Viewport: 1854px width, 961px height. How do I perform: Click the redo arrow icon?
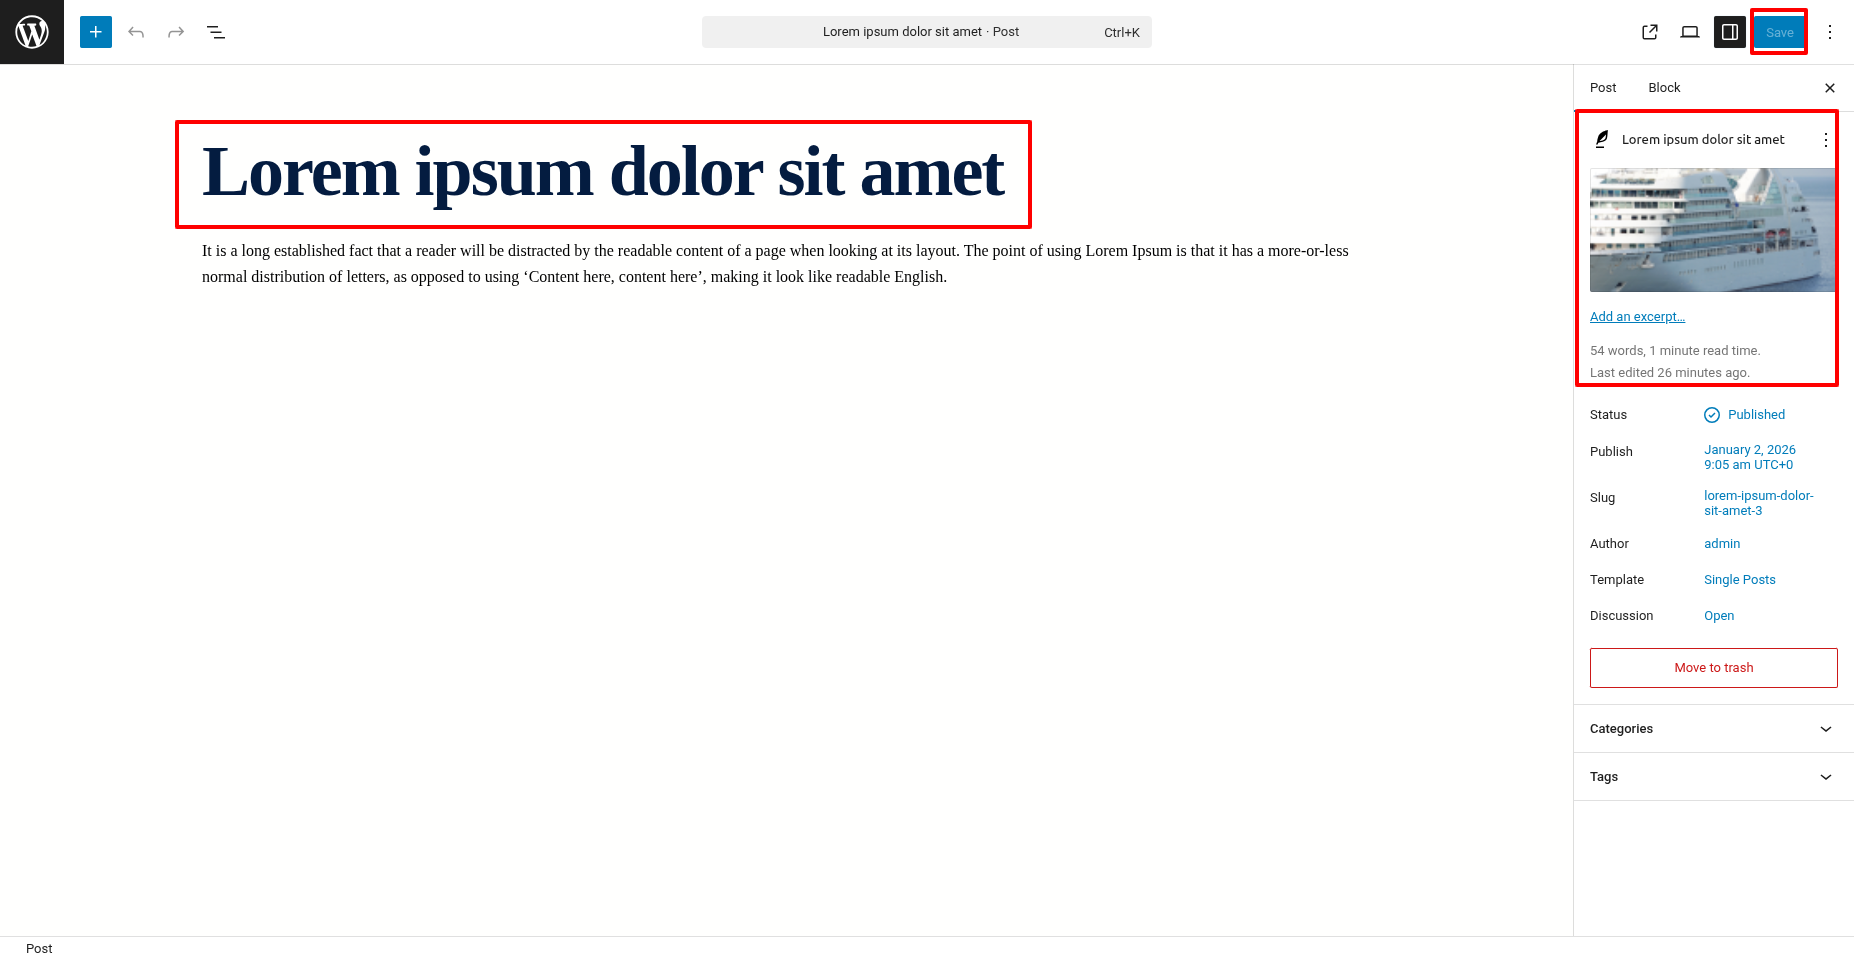click(176, 32)
